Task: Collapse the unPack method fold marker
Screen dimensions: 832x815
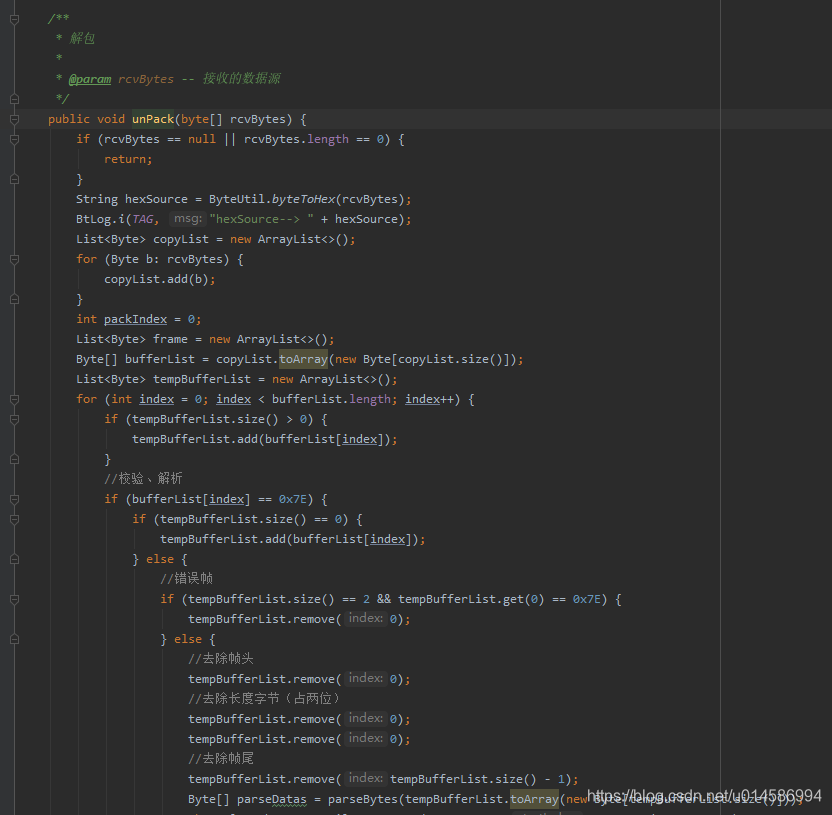Action: 15,119
